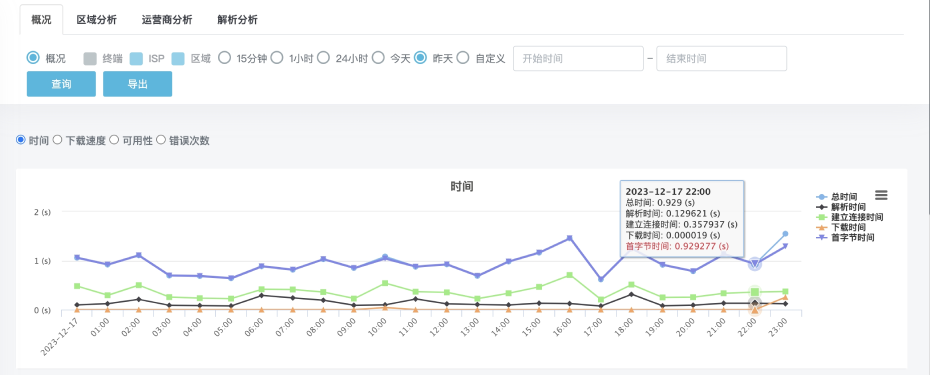
Task: Check the 终端 gray checkbox
Action: pyautogui.click(x=90, y=58)
